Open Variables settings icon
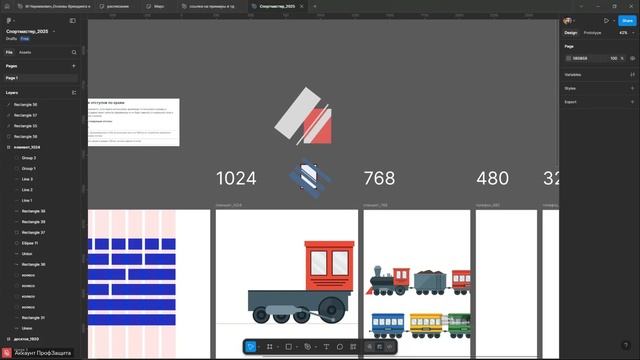The width and height of the screenshot is (640, 360). (632, 75)
